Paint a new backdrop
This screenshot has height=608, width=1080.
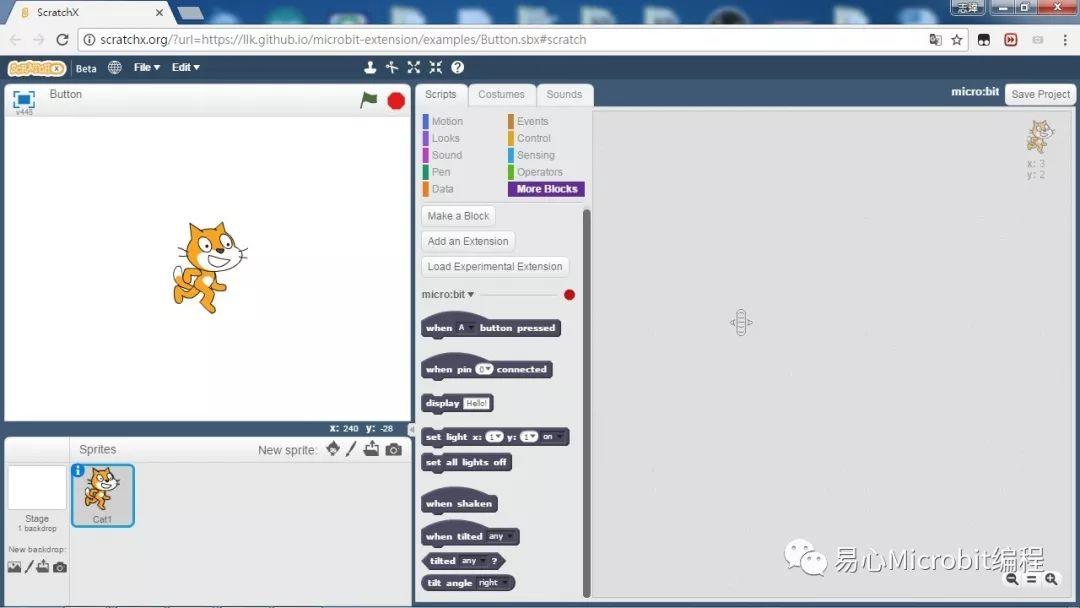click(29, 567)
